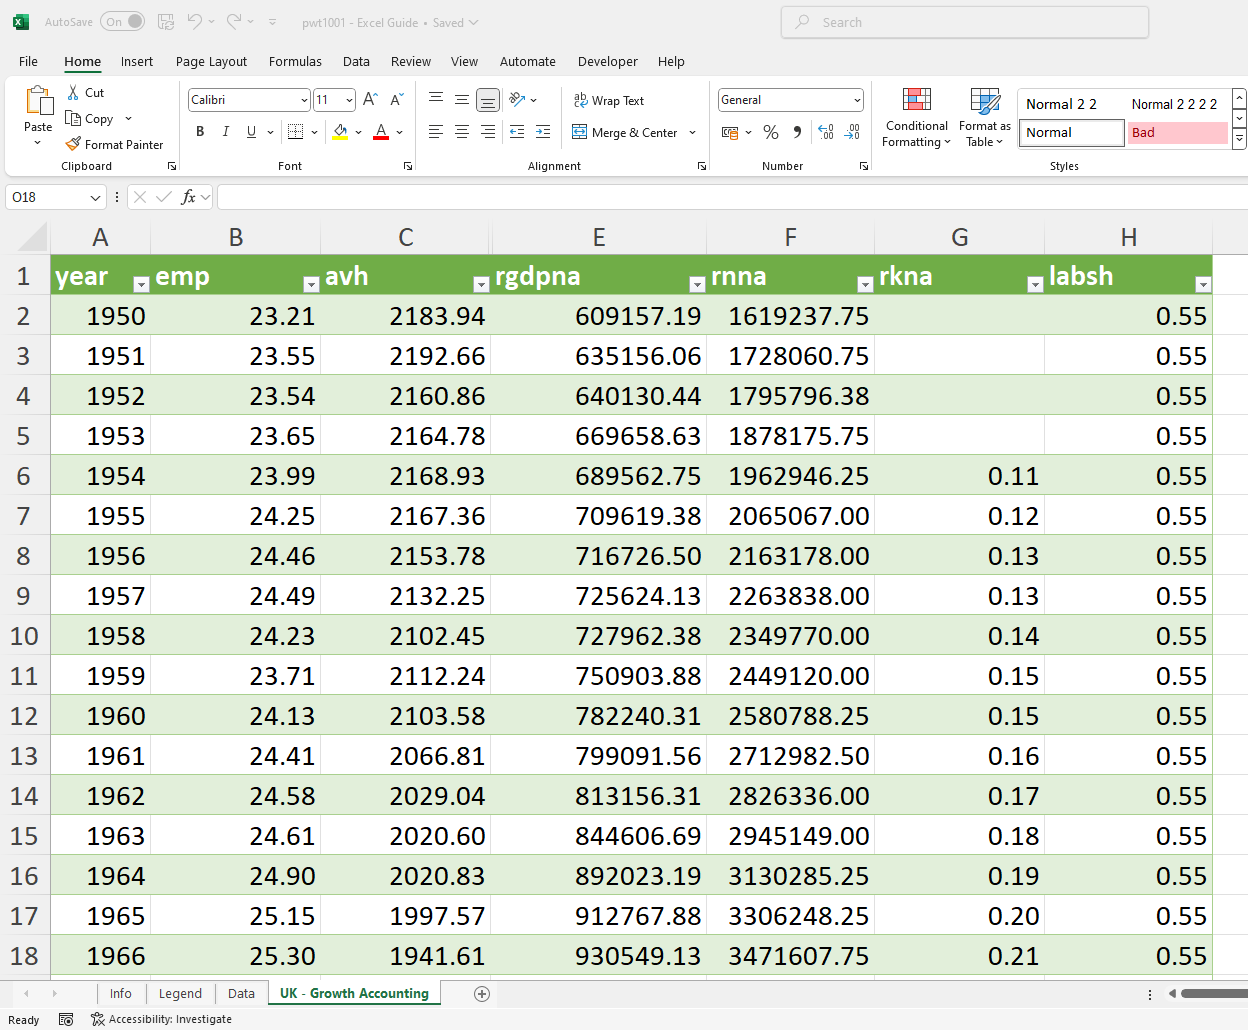
Task: Click the Percent Style icon
Action: click(x=771, y=132)
